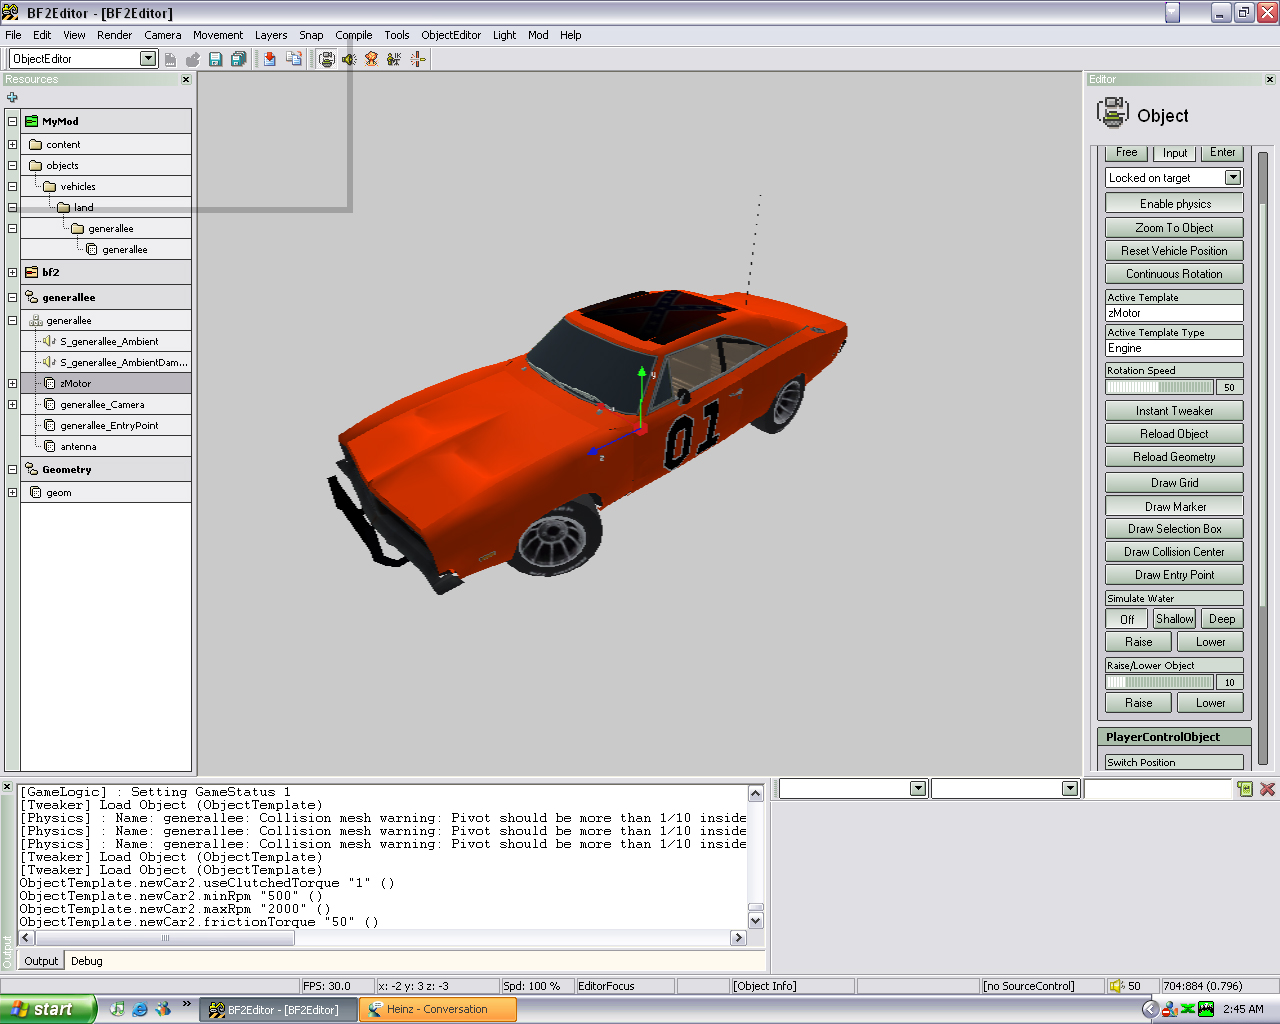The image size is (1280, 1024).
Task: Set Simulate Water to Shallow
Action: pos(1174,619)
